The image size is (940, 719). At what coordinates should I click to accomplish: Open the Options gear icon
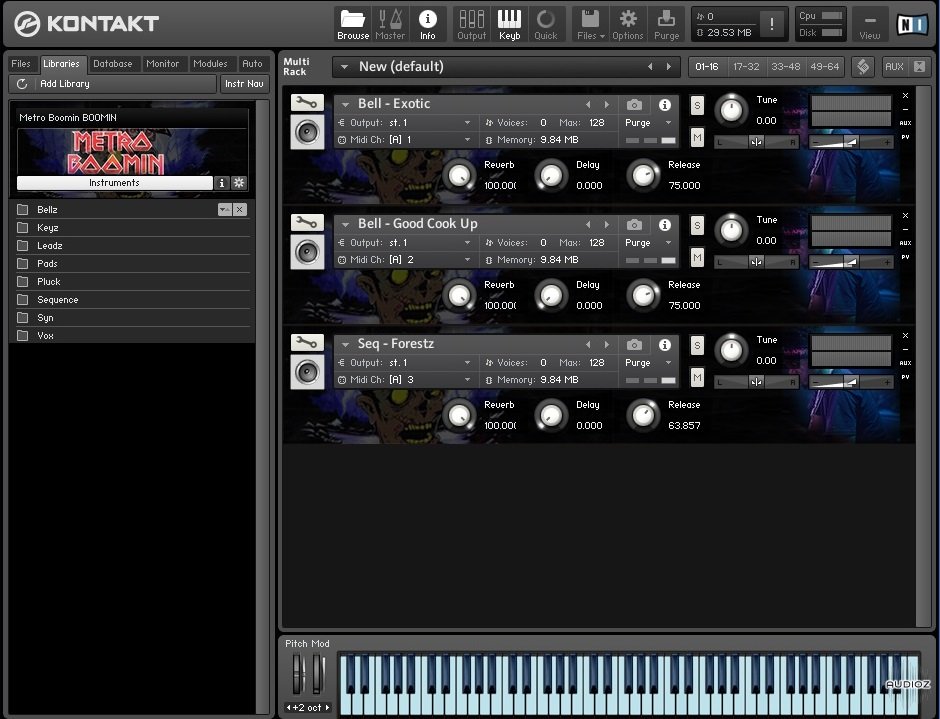[x=627, y=24]
